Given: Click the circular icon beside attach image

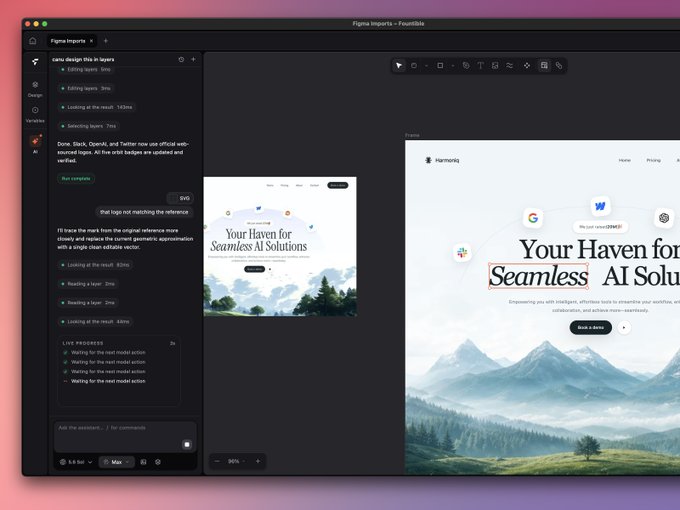Looking at the screenshot, I should (158, 462).
